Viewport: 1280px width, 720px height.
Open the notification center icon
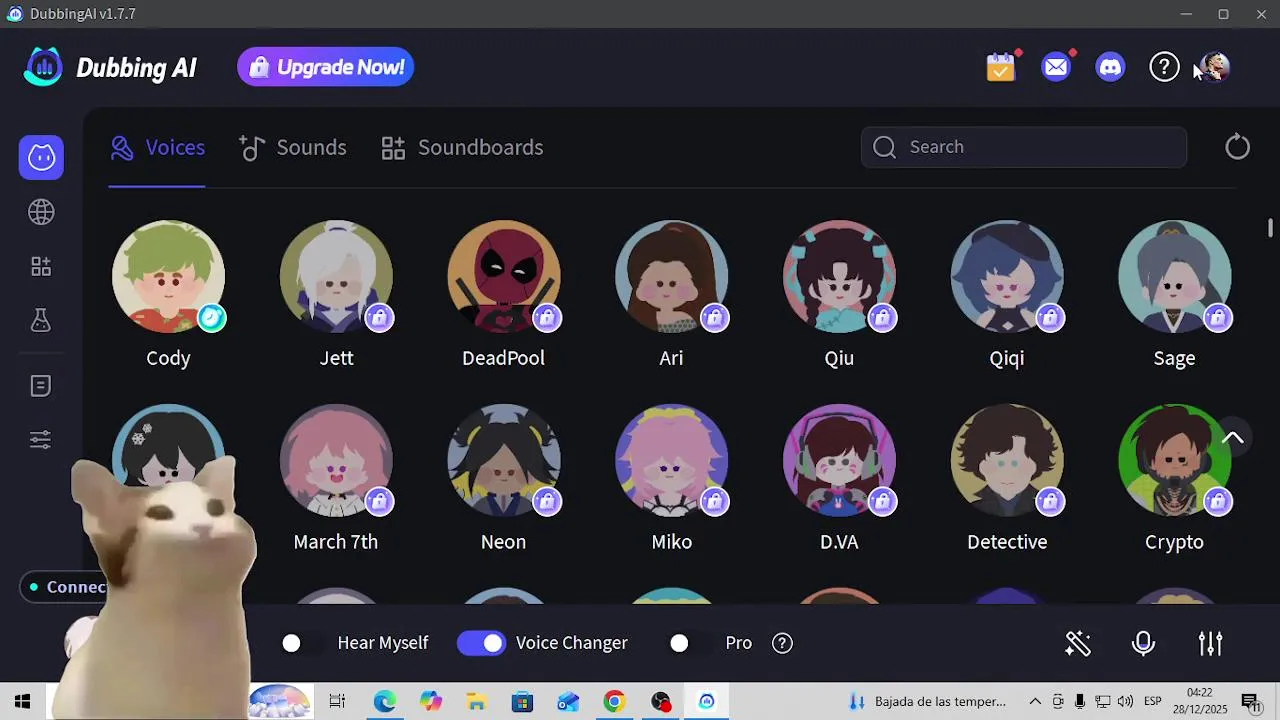click(x=1249, y=702)
